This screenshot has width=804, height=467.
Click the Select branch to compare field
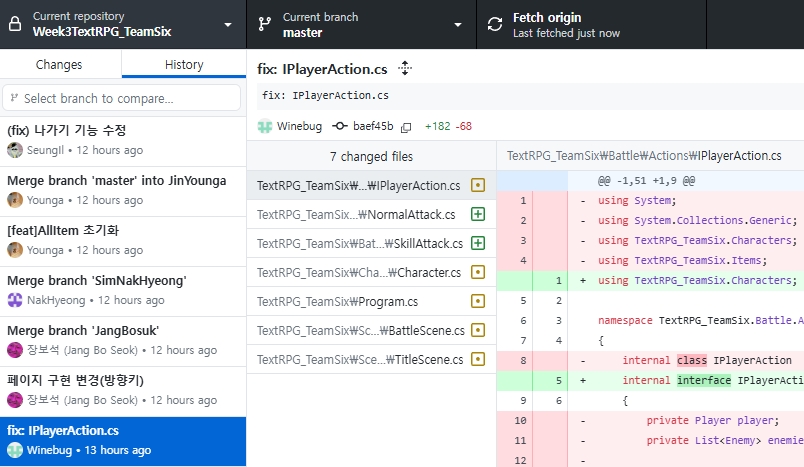122,98
